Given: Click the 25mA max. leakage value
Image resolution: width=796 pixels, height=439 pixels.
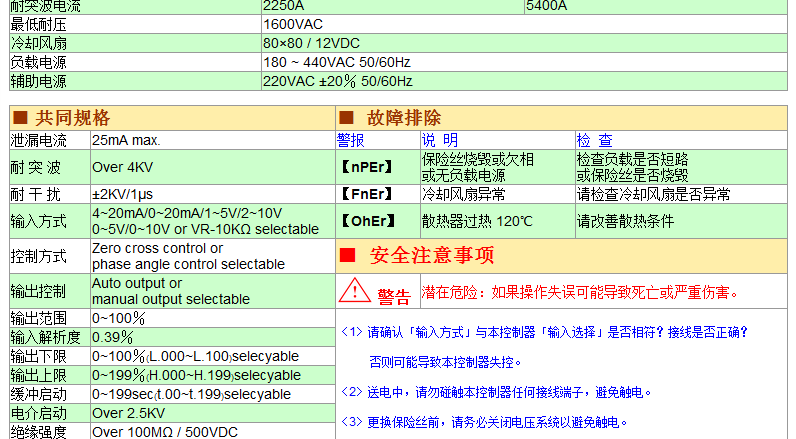Looking at the screenshot, I should coord(126,141).
